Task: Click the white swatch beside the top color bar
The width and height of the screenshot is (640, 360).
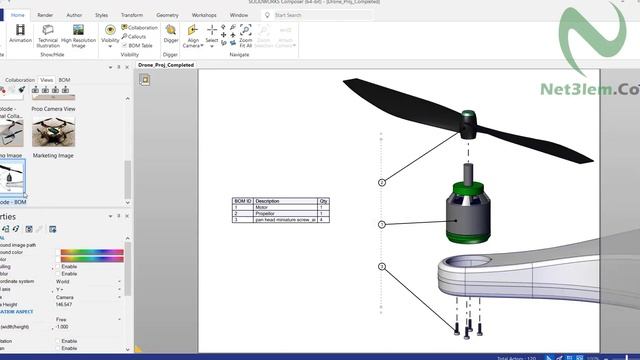Action: (x=58, y=252)
